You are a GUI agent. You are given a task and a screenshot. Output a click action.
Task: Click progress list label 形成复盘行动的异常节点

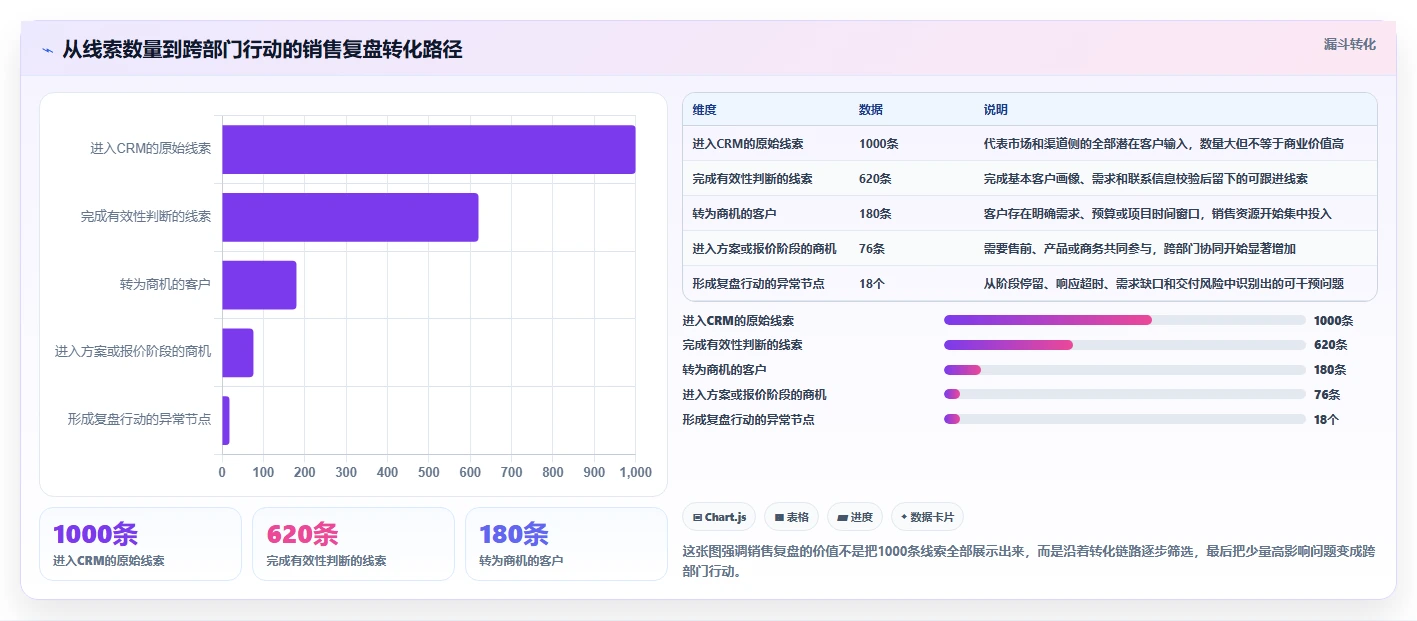click(x=748, y=420)
